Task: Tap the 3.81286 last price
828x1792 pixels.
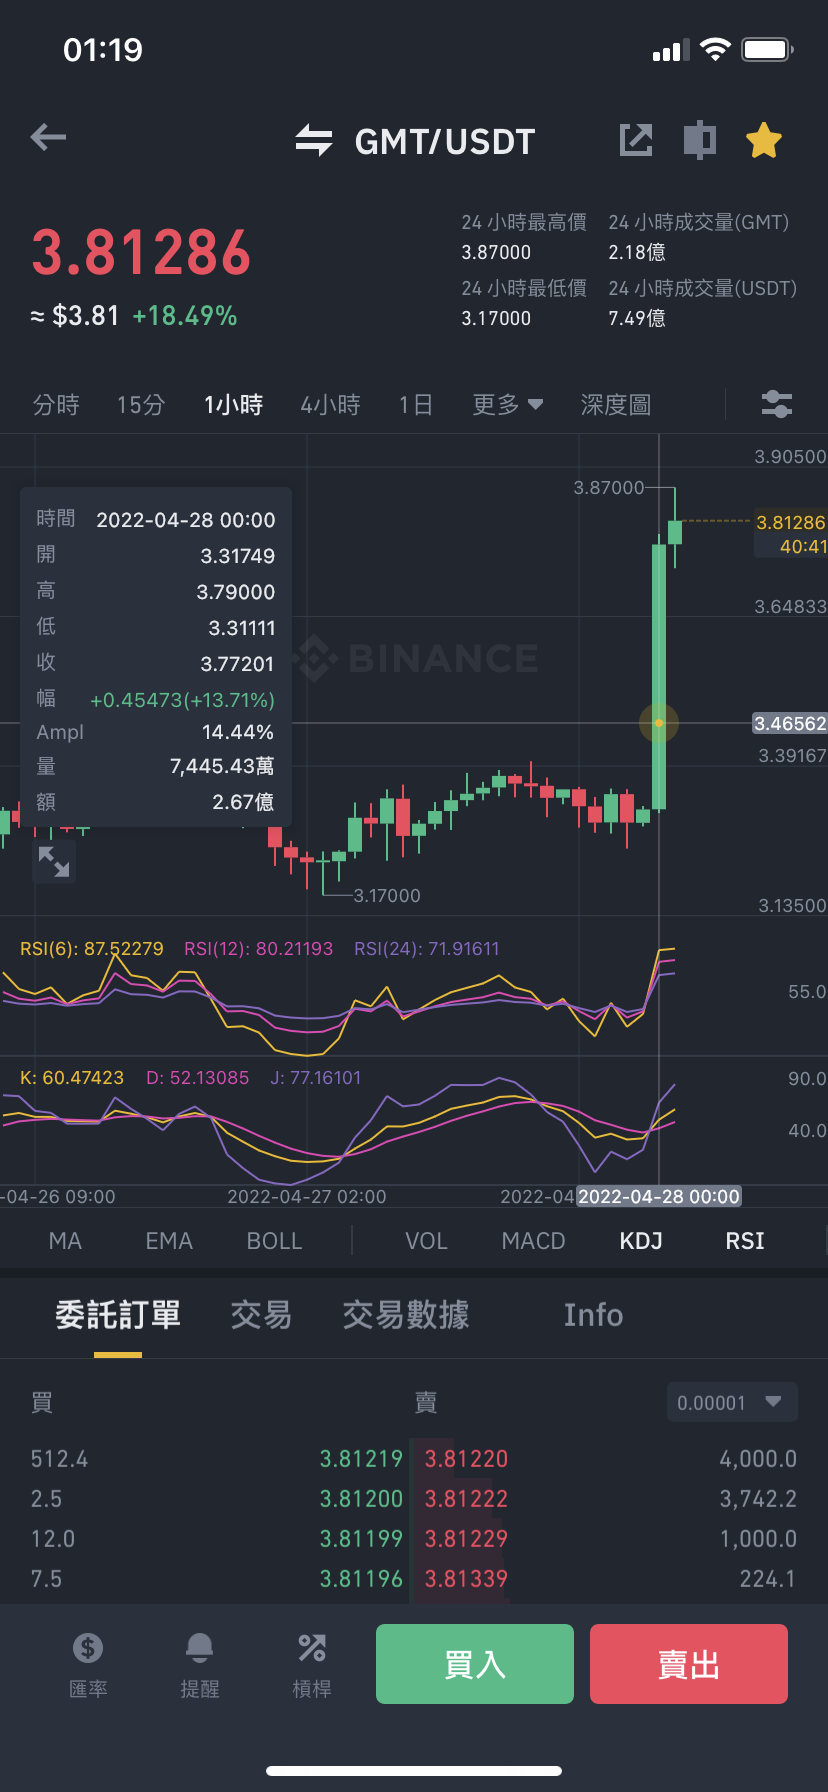Action: point(141,252)
